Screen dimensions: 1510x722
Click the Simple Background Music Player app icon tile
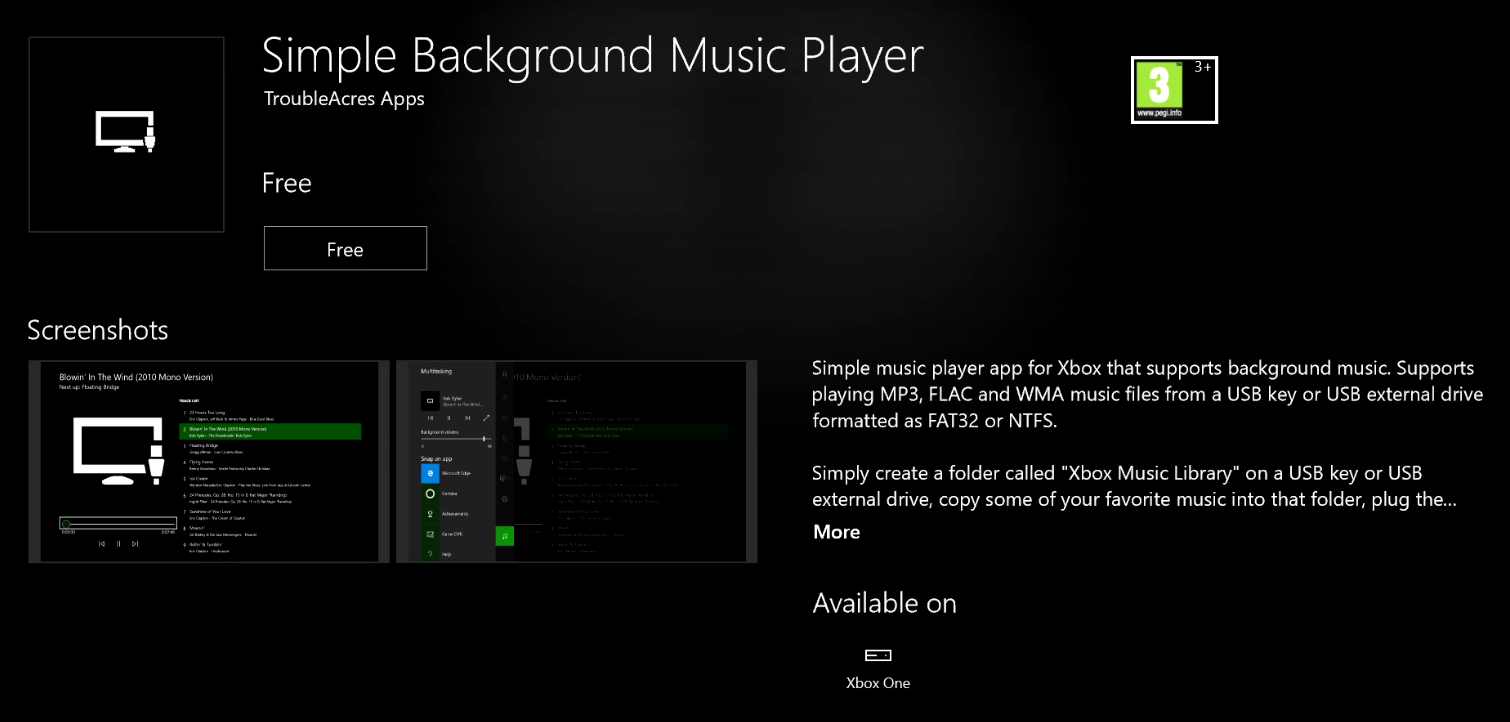pos(126,134)
